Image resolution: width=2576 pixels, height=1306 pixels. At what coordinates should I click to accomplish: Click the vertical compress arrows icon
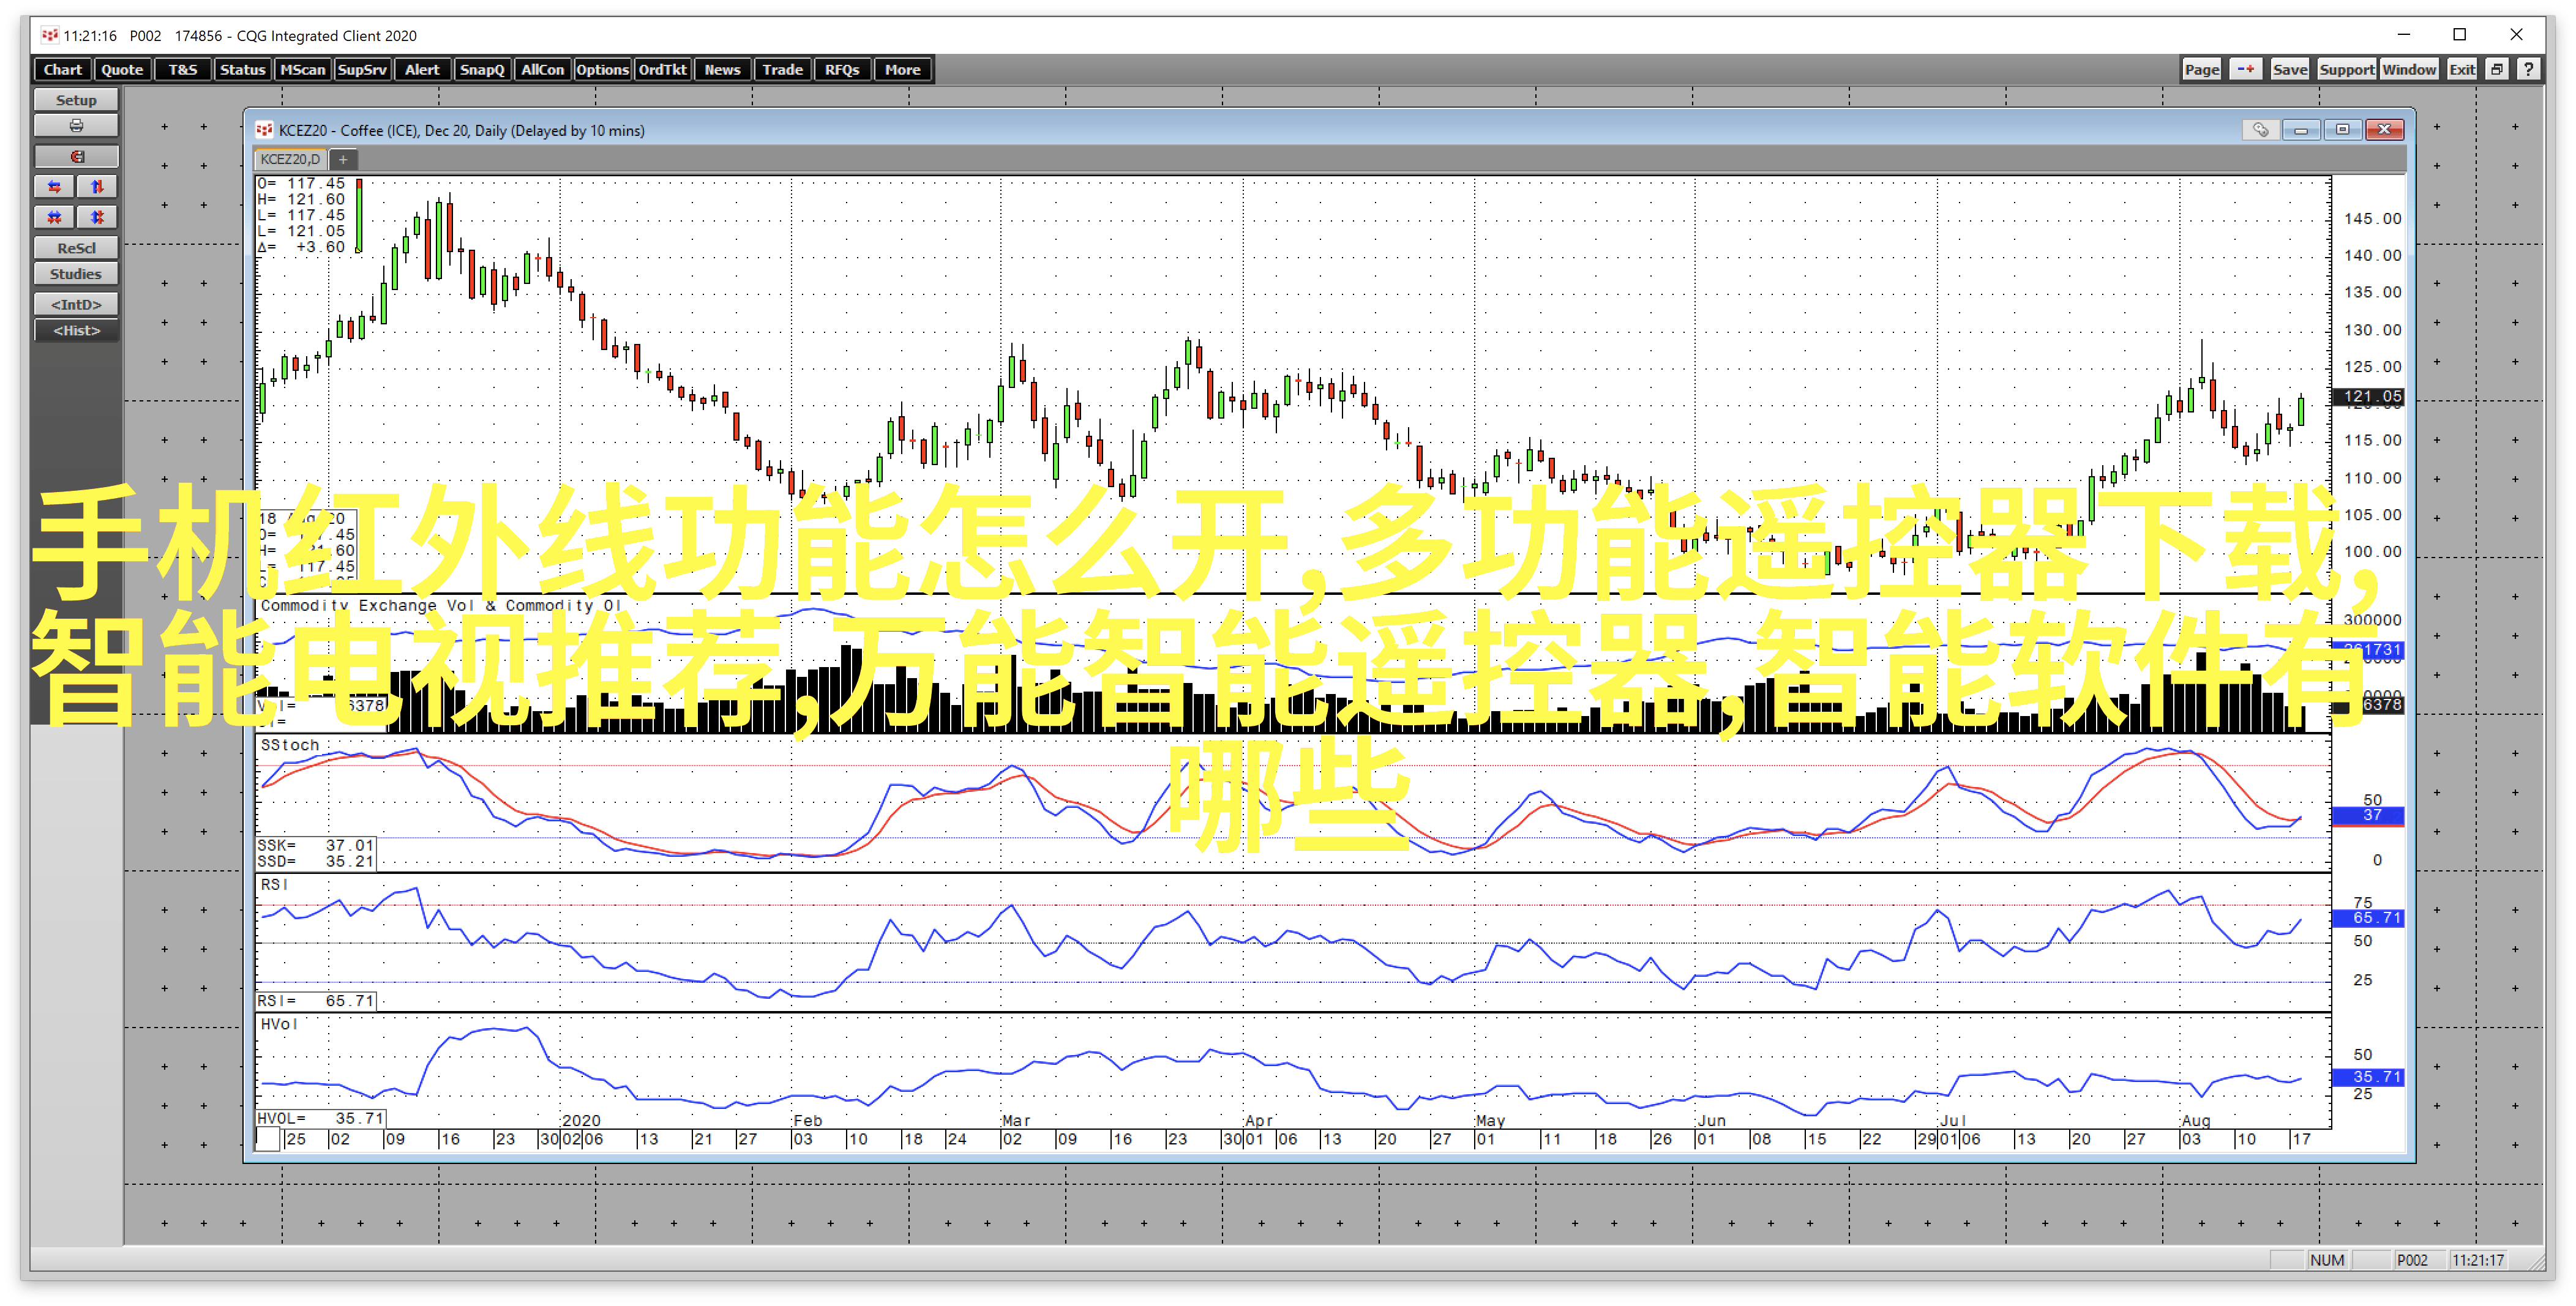pyautogui.click(x=97, y=217)
